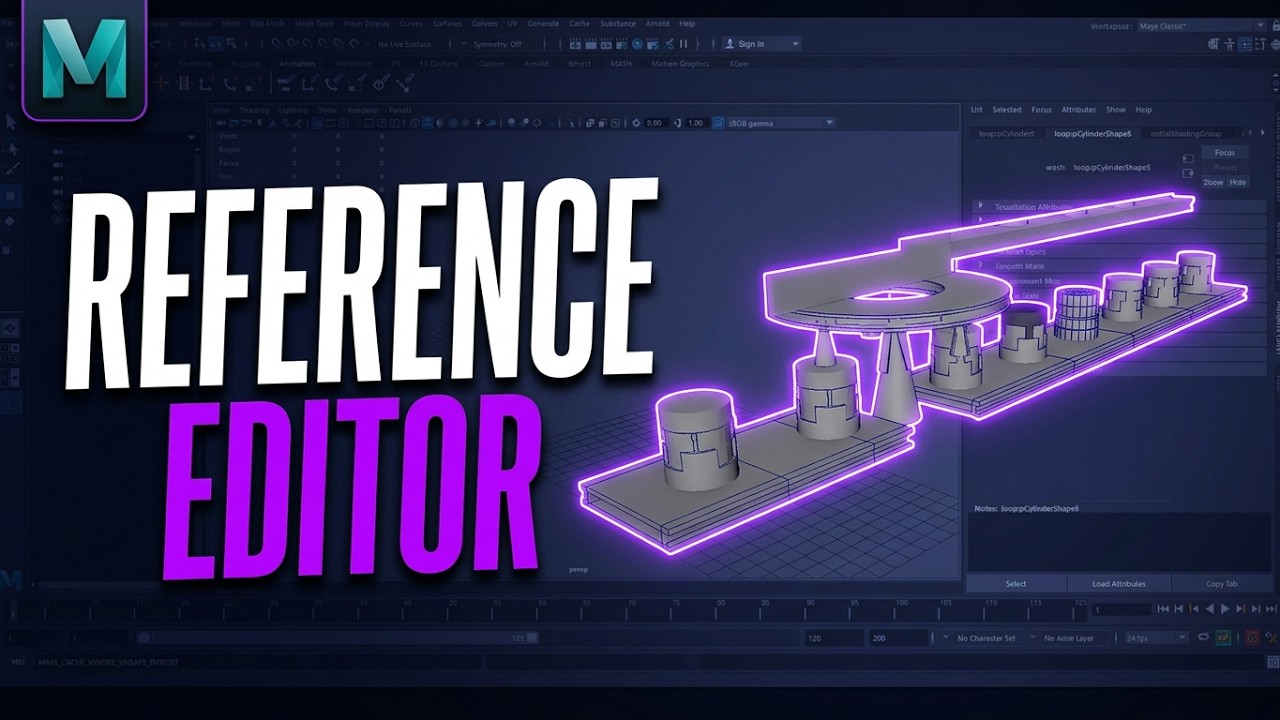Click the viewport exposure 0.00 field
Screen dimensions: 1280x720
pyautogui.click(x=655, y=123)
